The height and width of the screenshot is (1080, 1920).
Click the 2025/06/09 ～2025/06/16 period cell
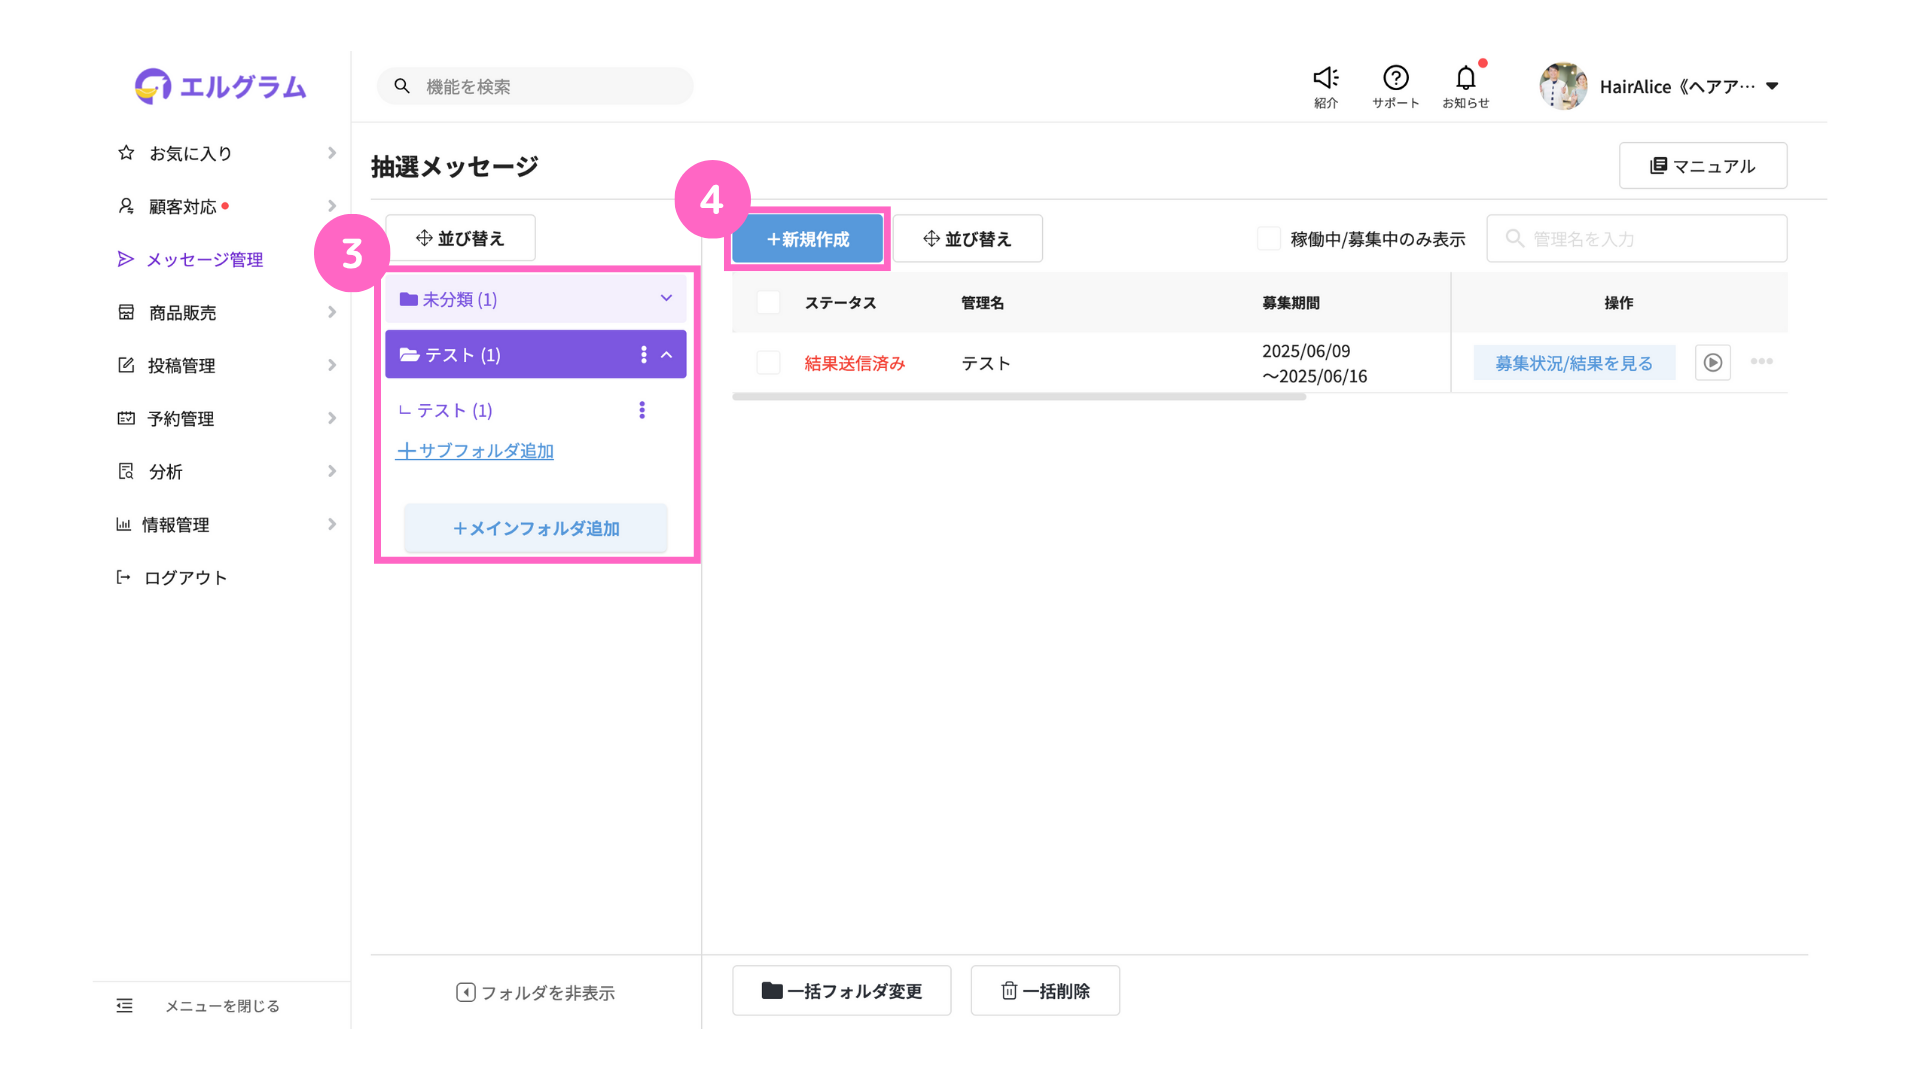(1314, 363)
